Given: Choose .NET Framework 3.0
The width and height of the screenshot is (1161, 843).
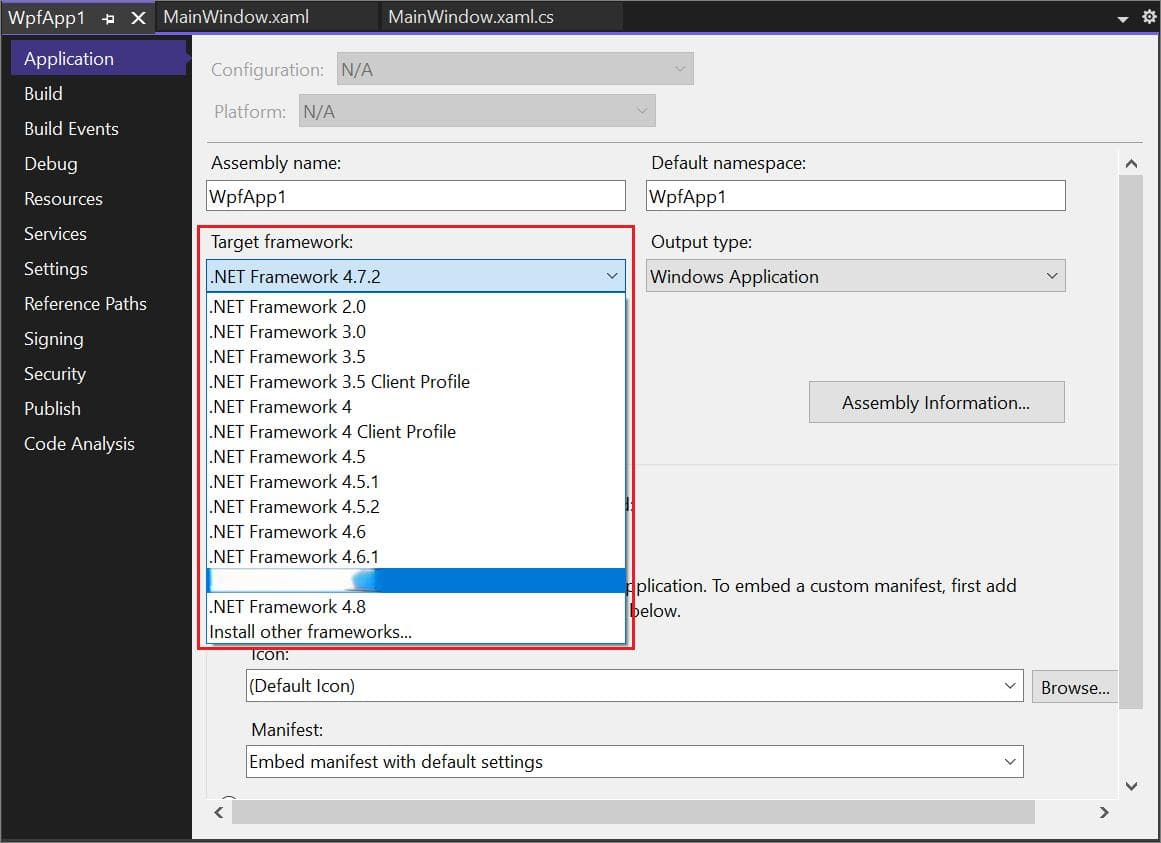Looking at the screenshot, I should tap(415, 332).
